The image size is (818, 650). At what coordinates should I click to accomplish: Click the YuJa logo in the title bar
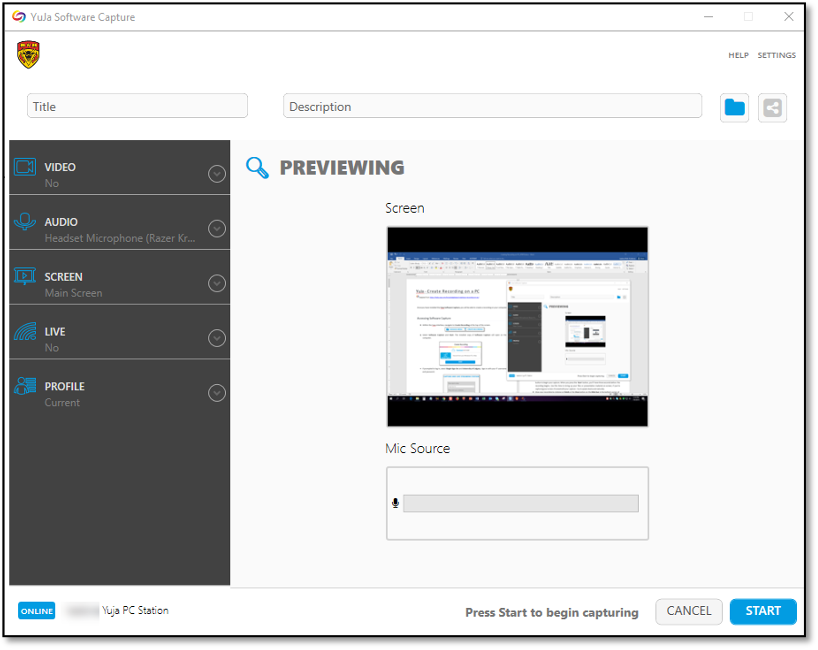[x=19, y=17]
